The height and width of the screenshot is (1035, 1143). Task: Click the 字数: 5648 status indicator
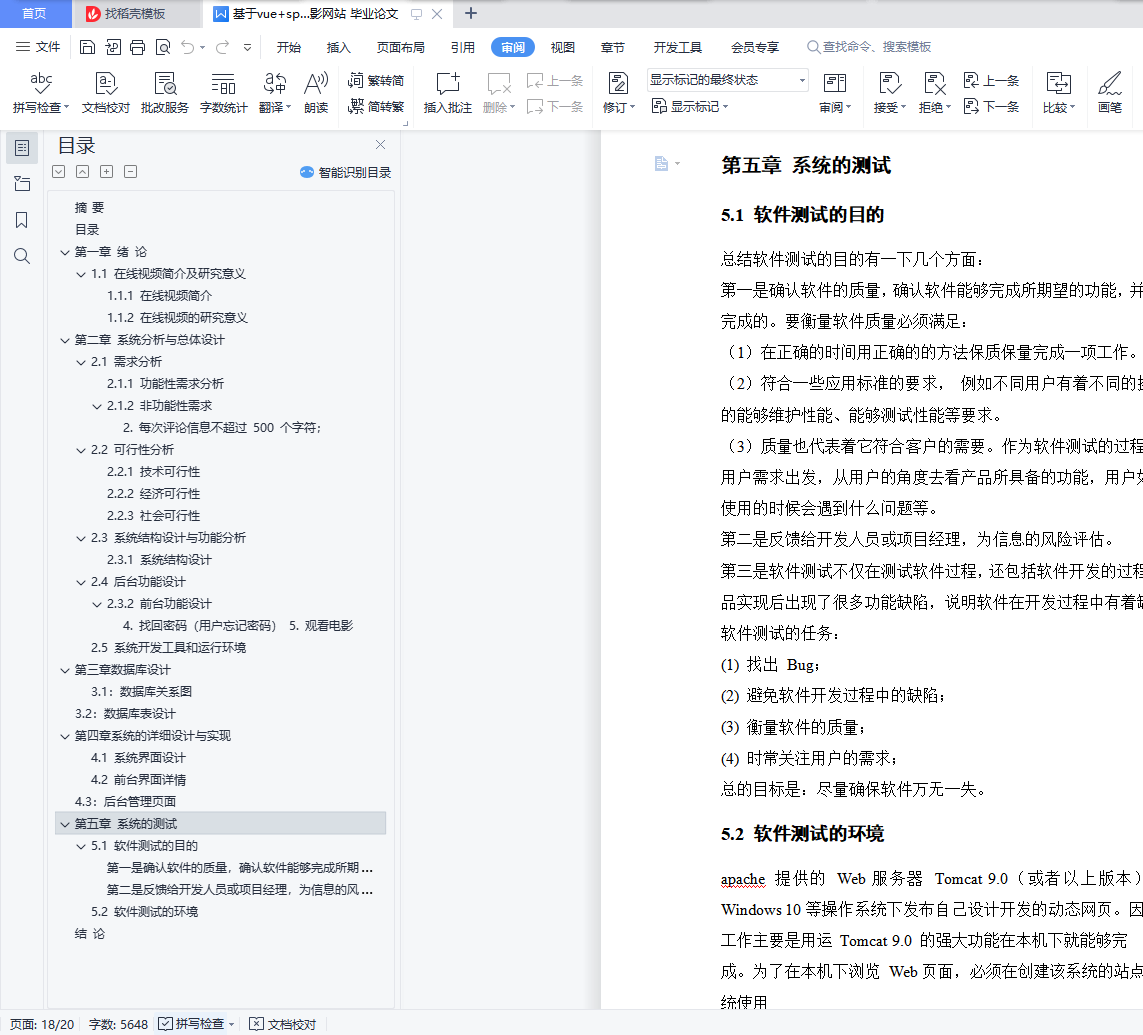pos(118,1024)
